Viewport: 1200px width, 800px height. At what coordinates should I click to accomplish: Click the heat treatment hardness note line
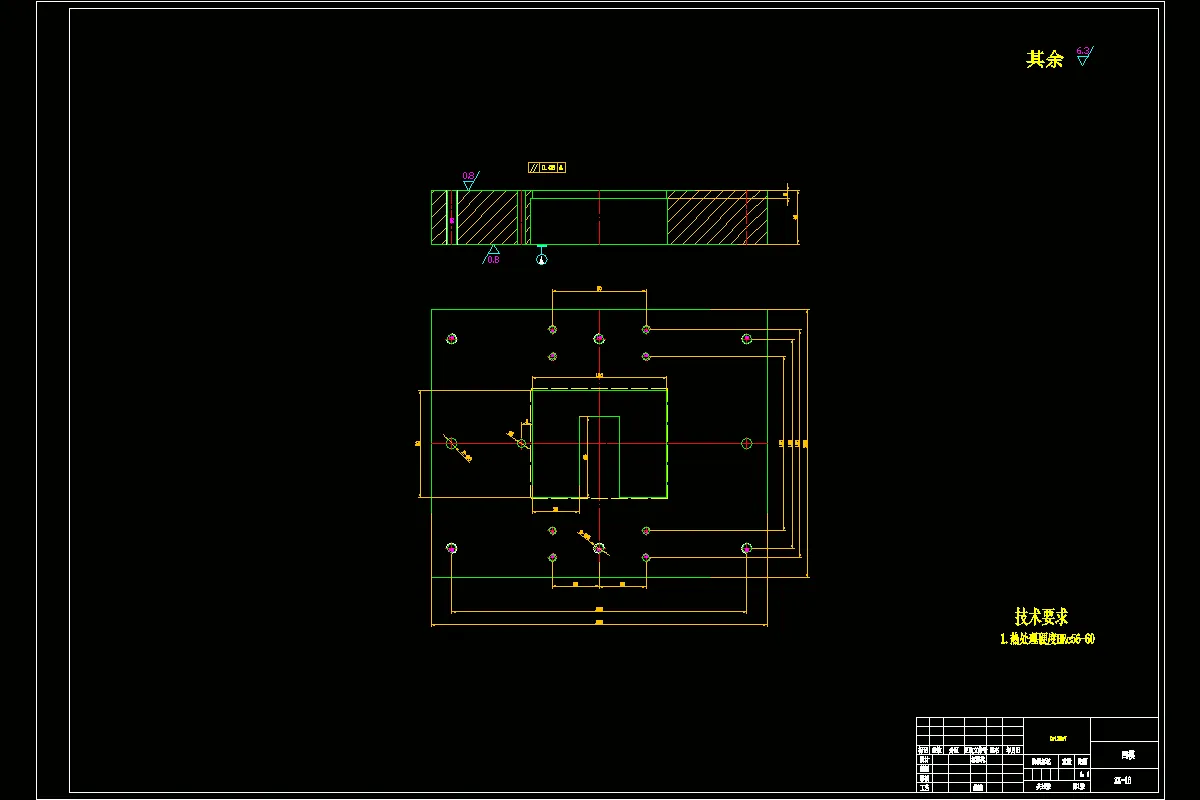(1047, 639)
